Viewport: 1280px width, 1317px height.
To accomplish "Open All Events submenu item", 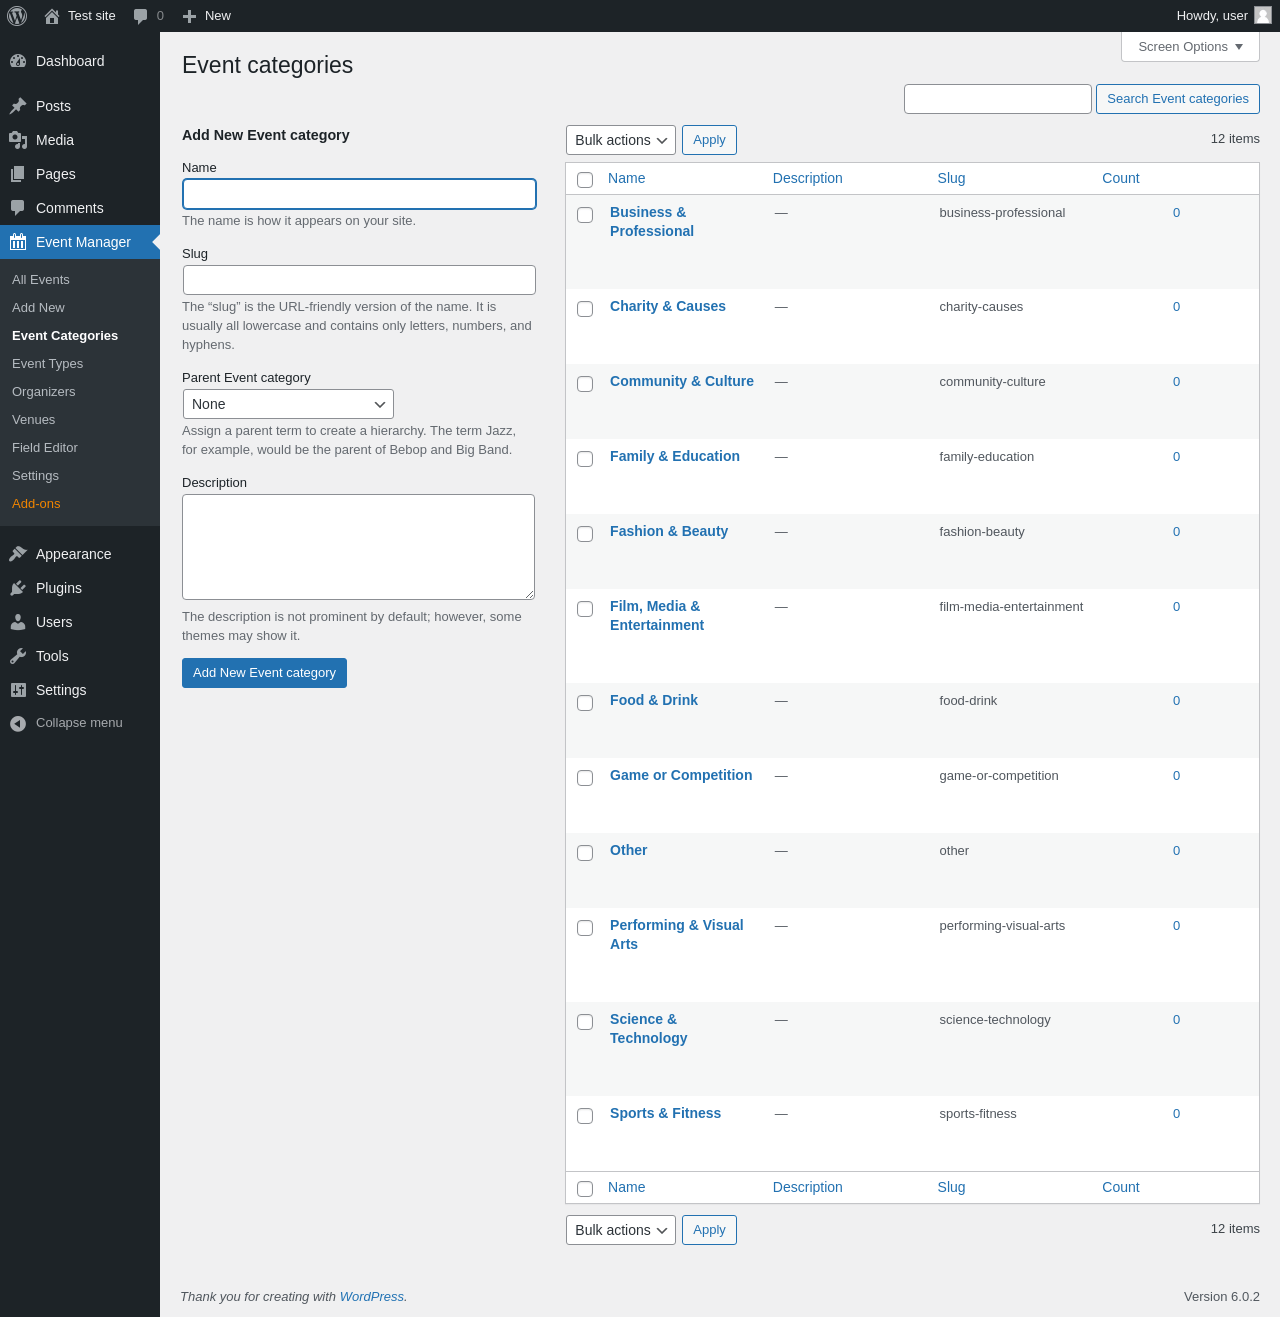I will click(41, 280).
